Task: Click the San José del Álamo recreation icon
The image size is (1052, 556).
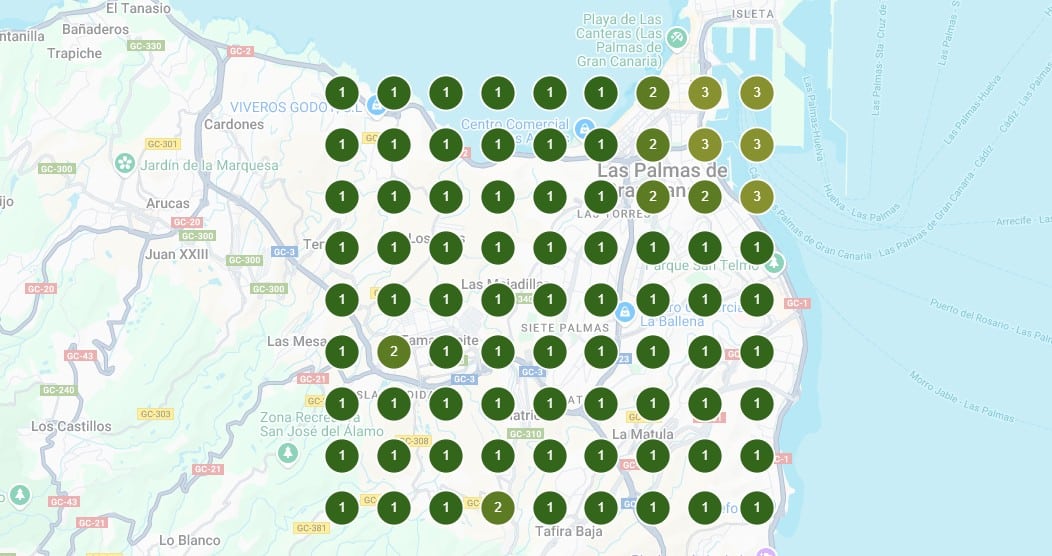Action: pos(288,453)
